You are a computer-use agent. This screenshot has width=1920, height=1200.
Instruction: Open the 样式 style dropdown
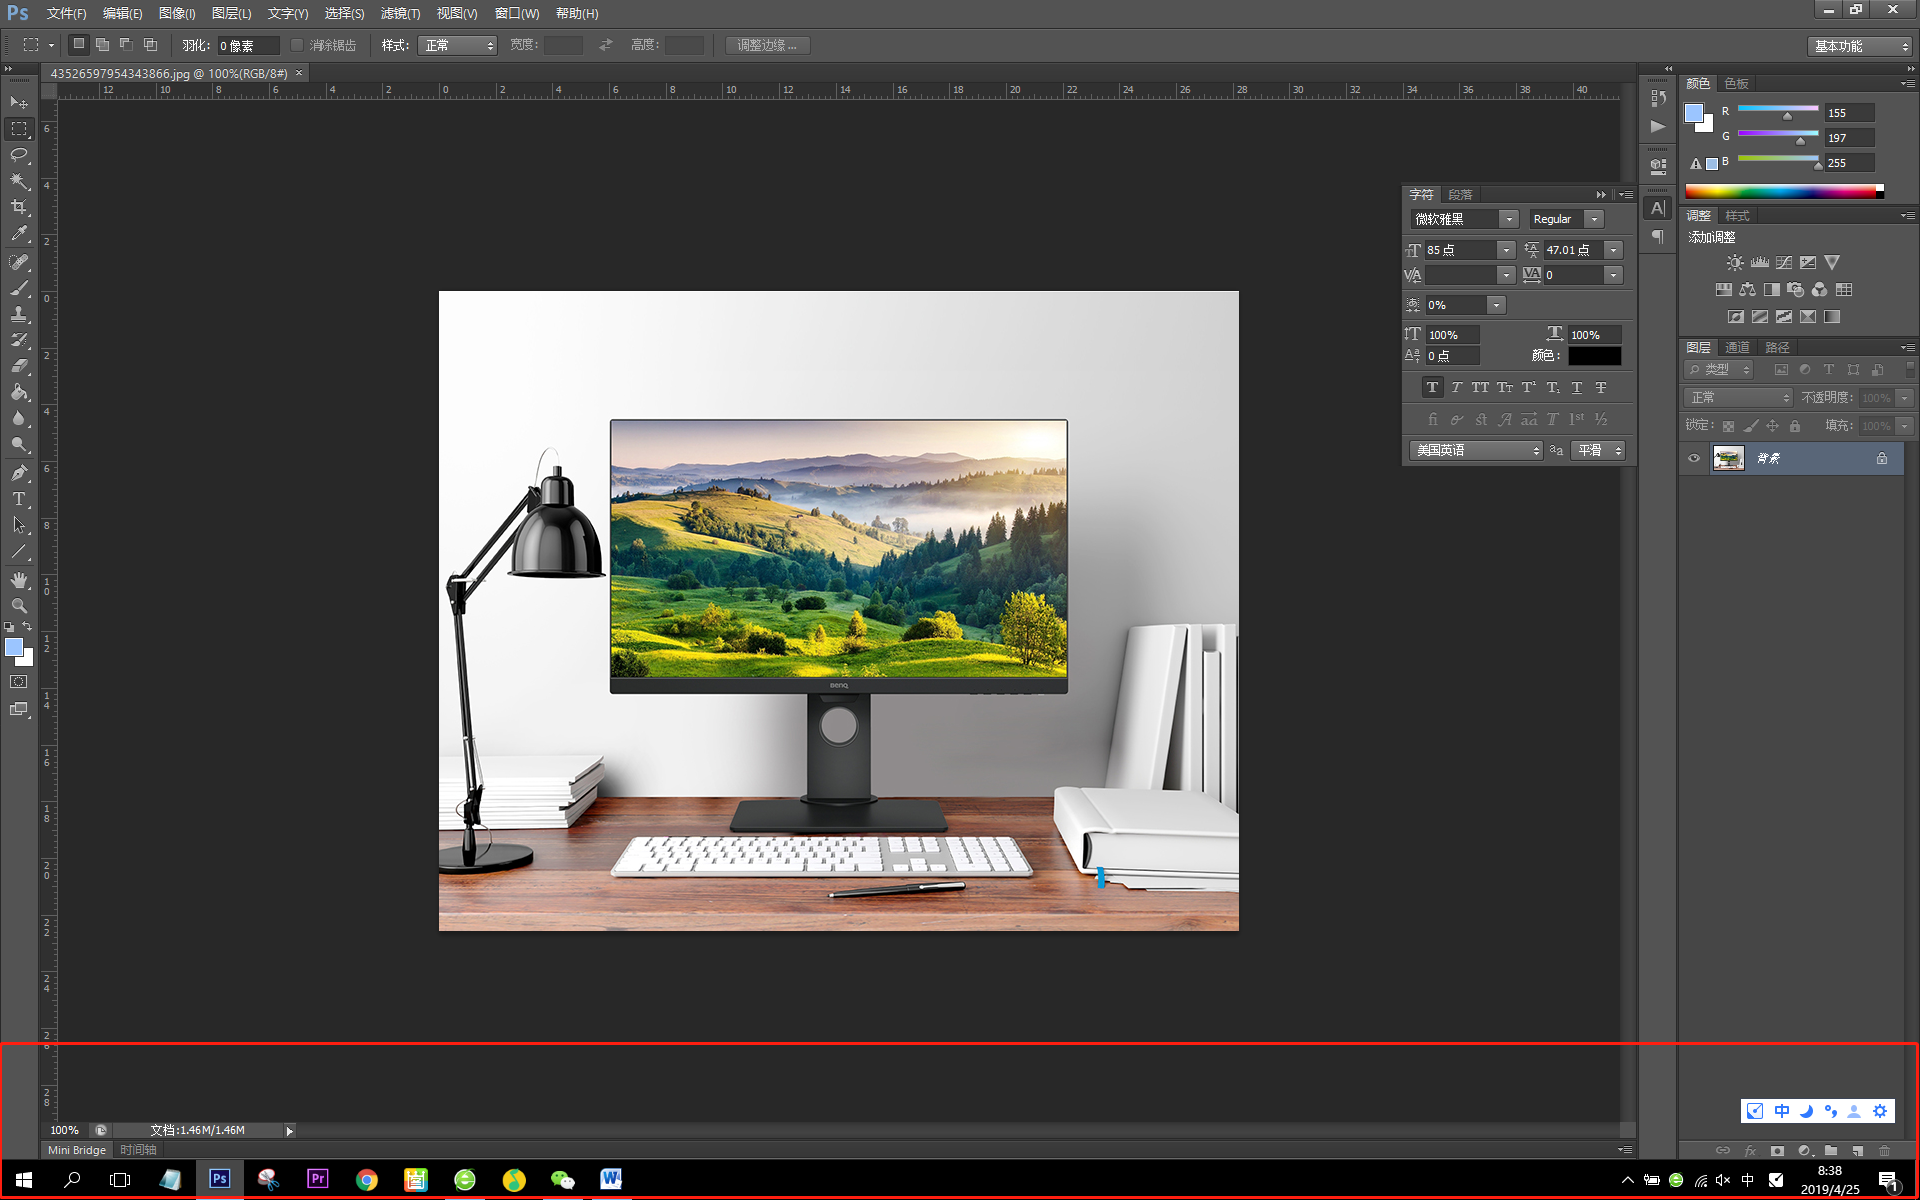click(458, 45)
